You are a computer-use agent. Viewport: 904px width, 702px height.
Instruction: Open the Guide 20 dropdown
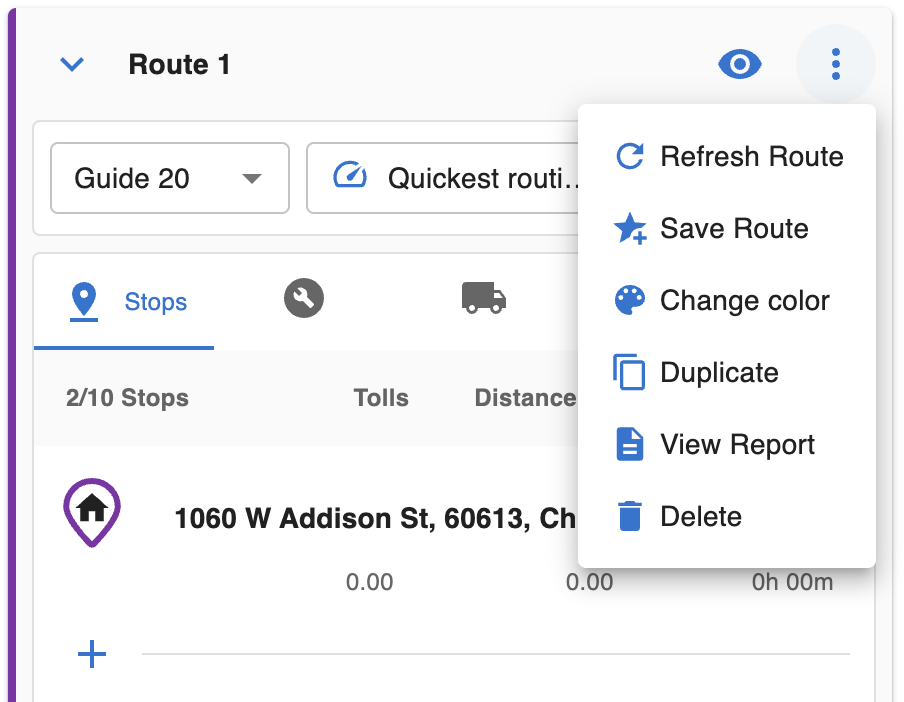[170, 178]
